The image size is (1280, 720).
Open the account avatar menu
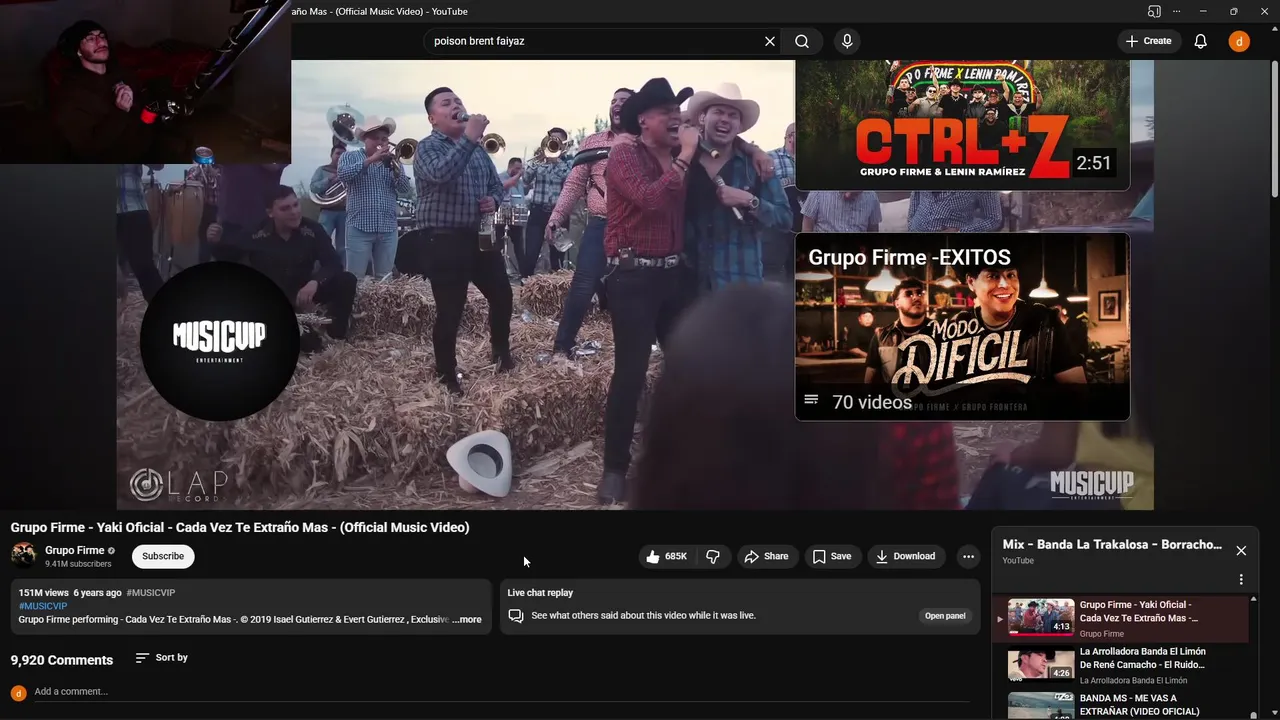1239,41
